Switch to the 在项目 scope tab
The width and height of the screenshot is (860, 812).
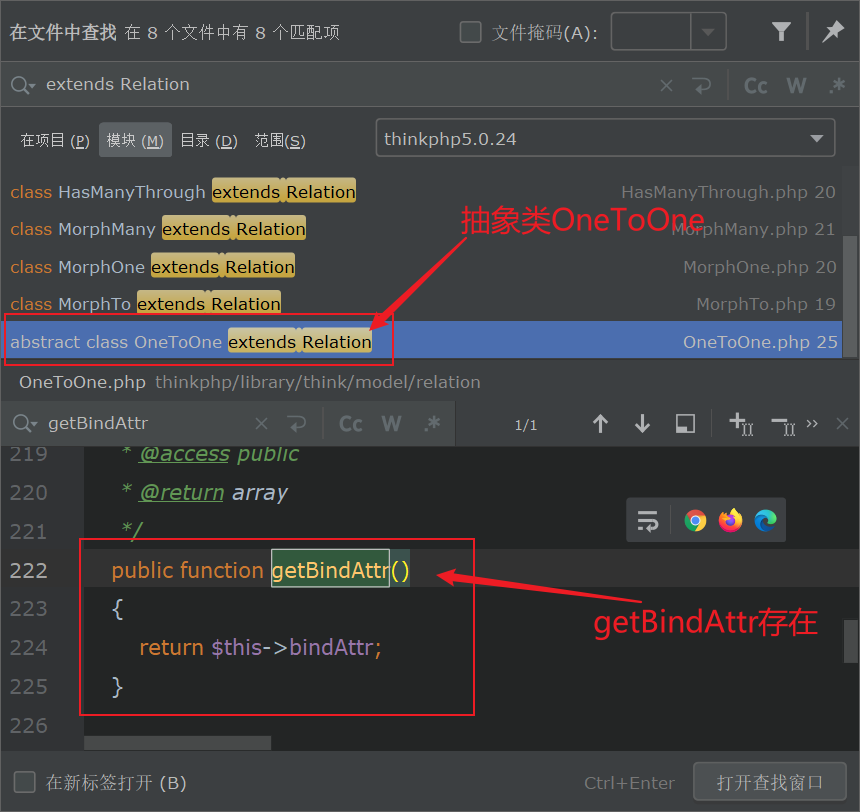[55, 141]
